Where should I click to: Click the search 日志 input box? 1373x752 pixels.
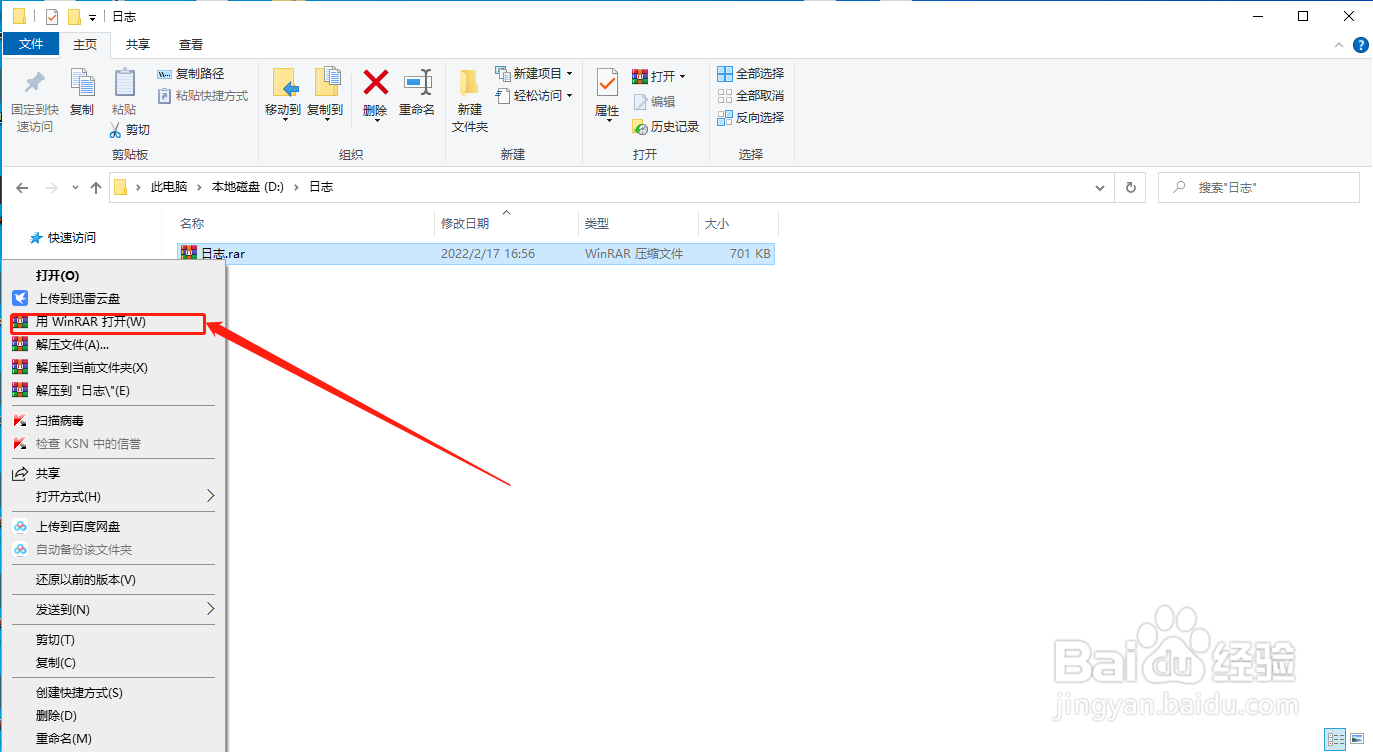(1258, 187)
